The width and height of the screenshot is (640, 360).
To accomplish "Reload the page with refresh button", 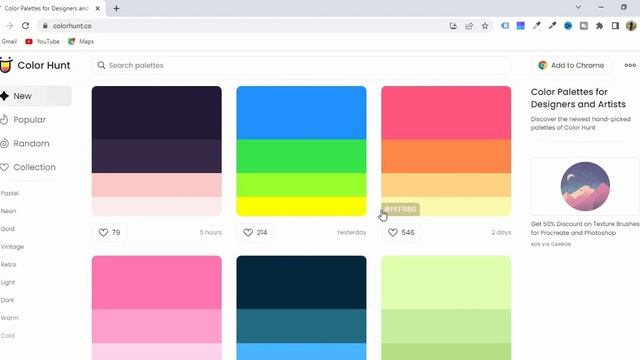I will (25, 26).
